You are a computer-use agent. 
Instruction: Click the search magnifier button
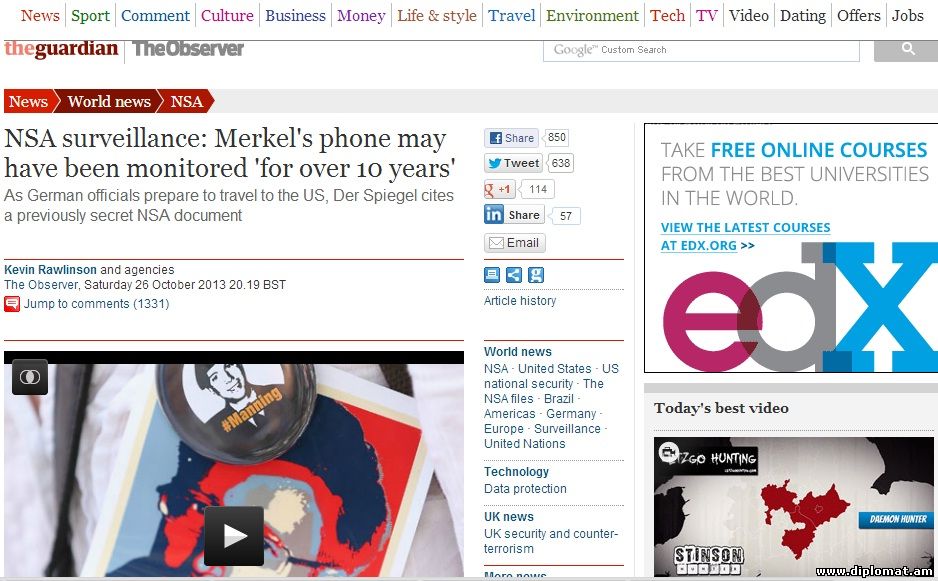[x=907, y=50]
